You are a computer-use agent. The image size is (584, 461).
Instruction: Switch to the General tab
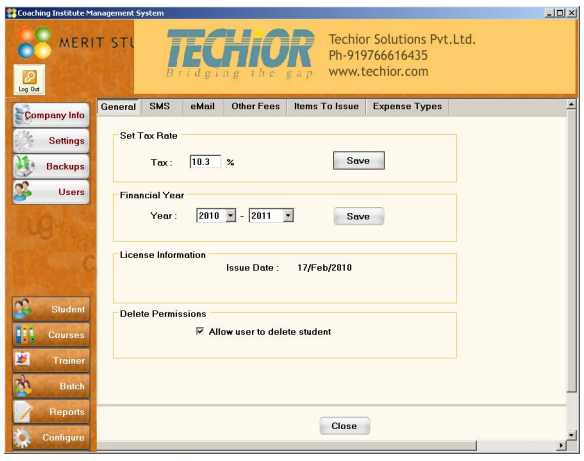(118, 107)
